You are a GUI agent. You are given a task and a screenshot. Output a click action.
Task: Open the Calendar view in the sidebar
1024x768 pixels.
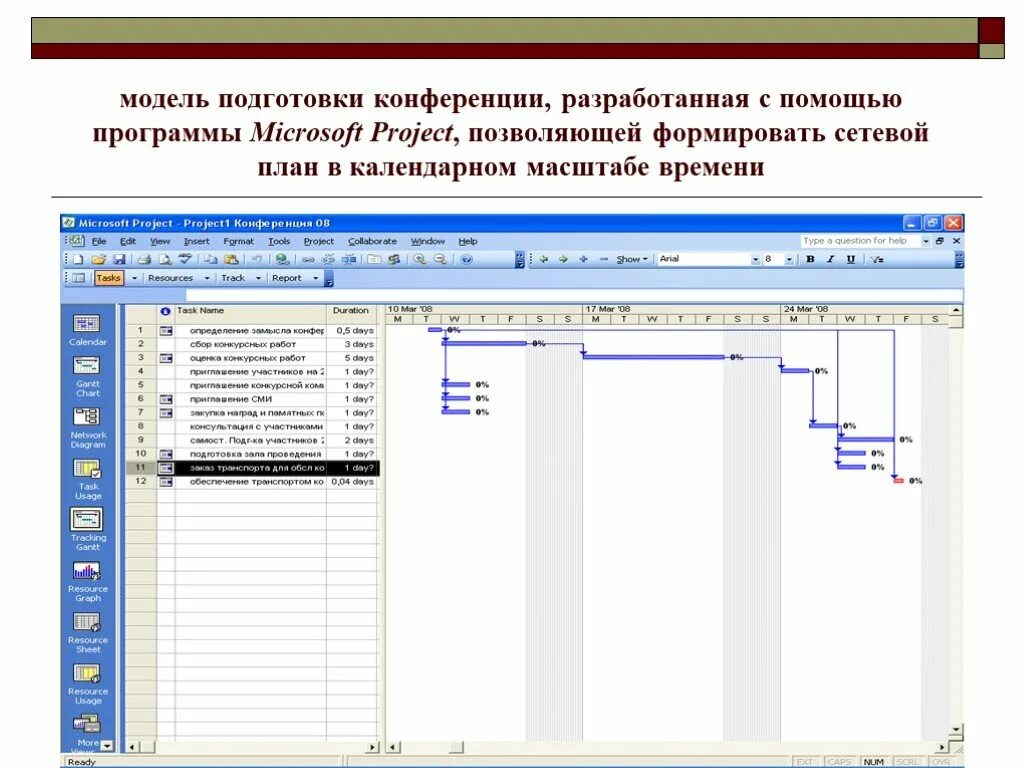click(x=88, y=330)
